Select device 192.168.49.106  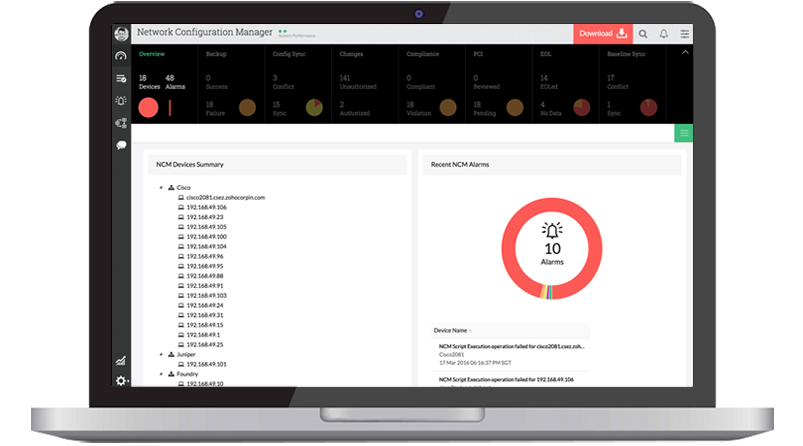point(206,207)
